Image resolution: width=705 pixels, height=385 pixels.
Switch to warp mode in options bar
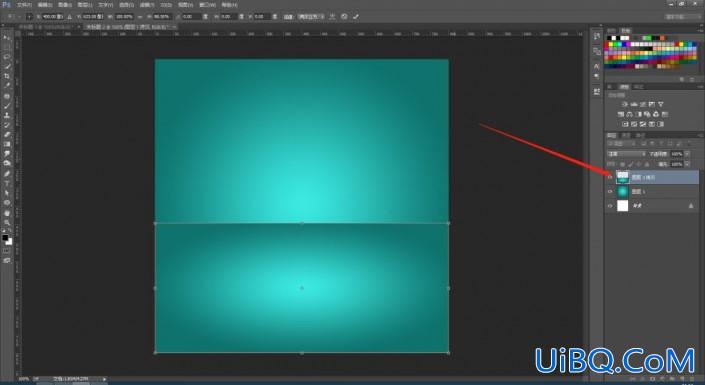pyautogui.click(x=332, y=17)
